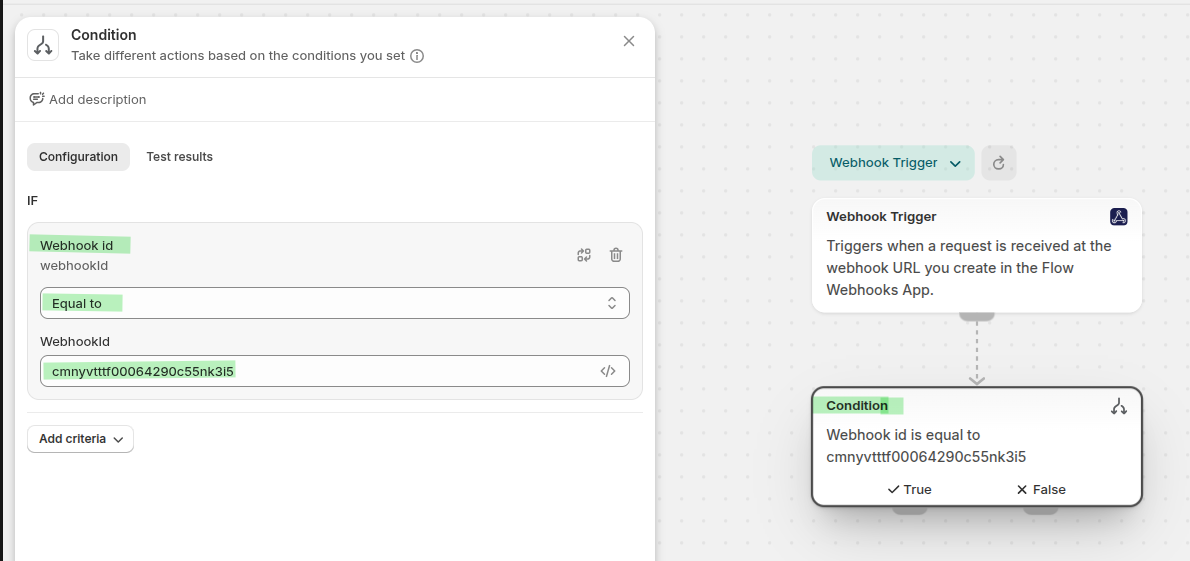Switch to the Test results tab
The height and width of the screenshot is (561, 1190).
pos(179,157)
